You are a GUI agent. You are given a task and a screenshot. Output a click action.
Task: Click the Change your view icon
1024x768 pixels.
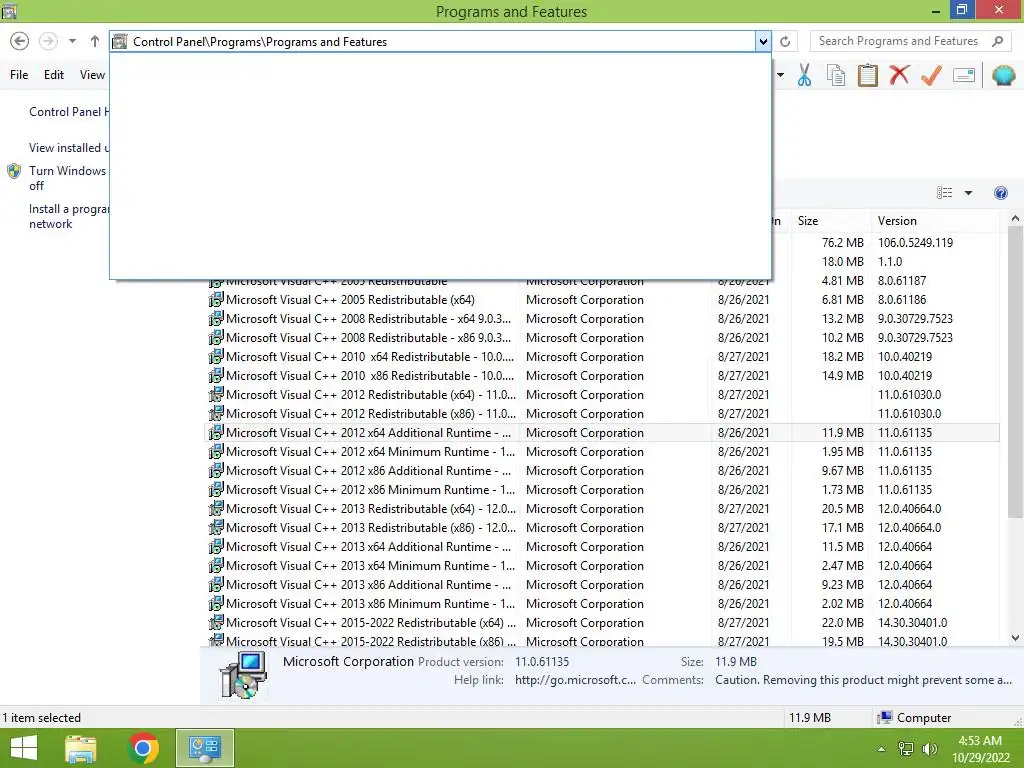click(944, 193)
